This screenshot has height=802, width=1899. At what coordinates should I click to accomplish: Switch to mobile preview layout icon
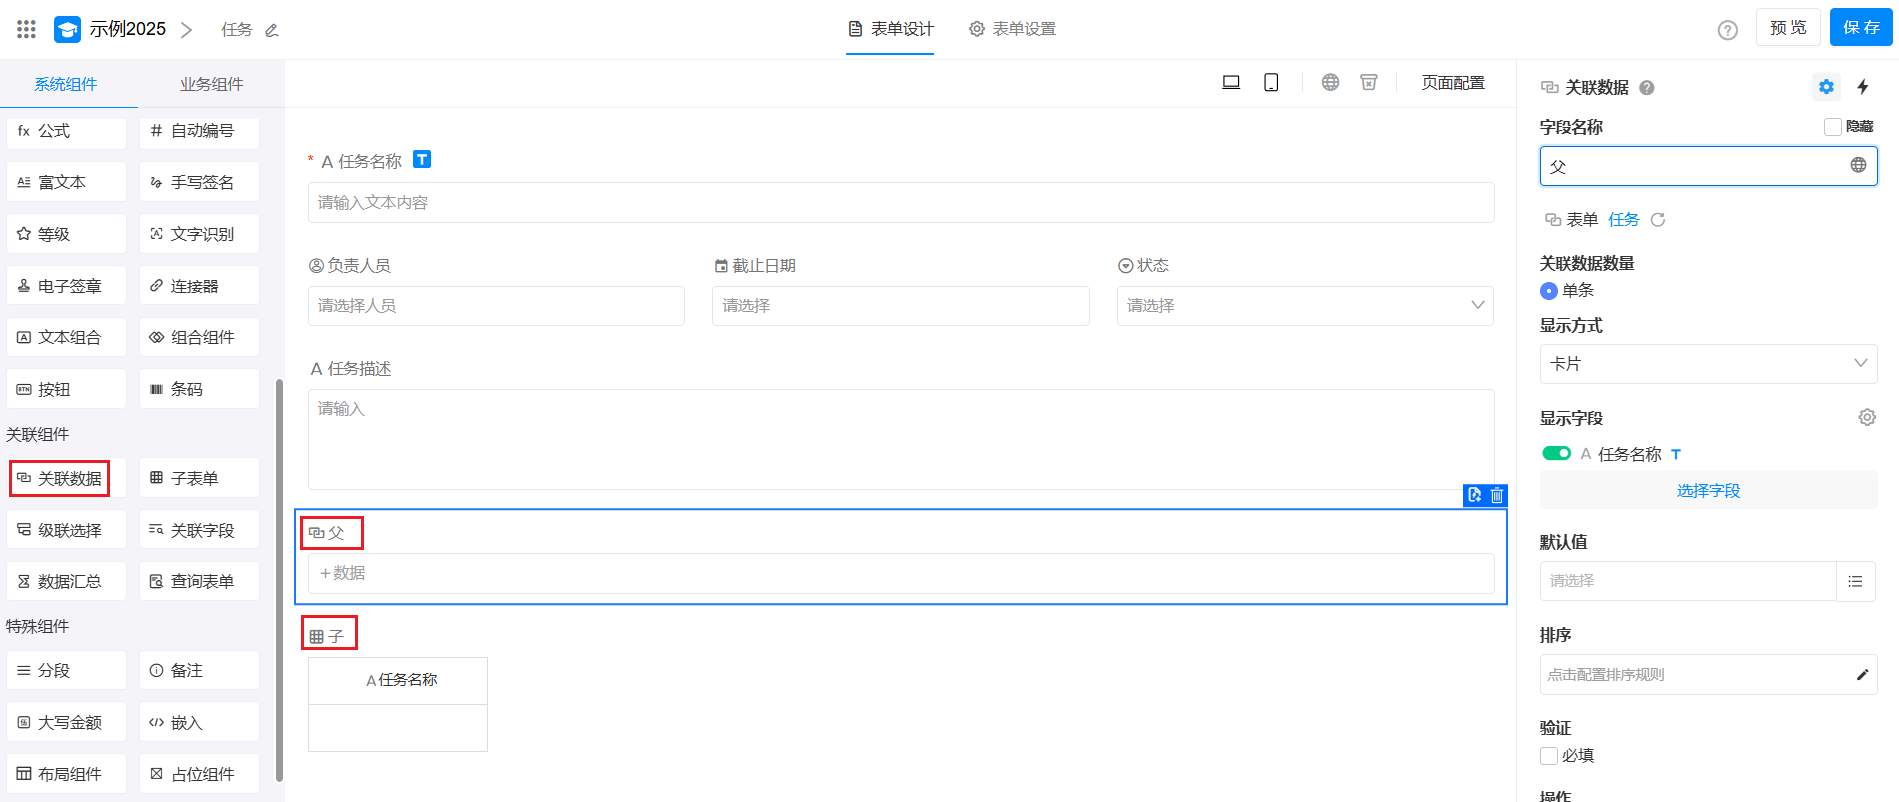(x=1271, y=83)
